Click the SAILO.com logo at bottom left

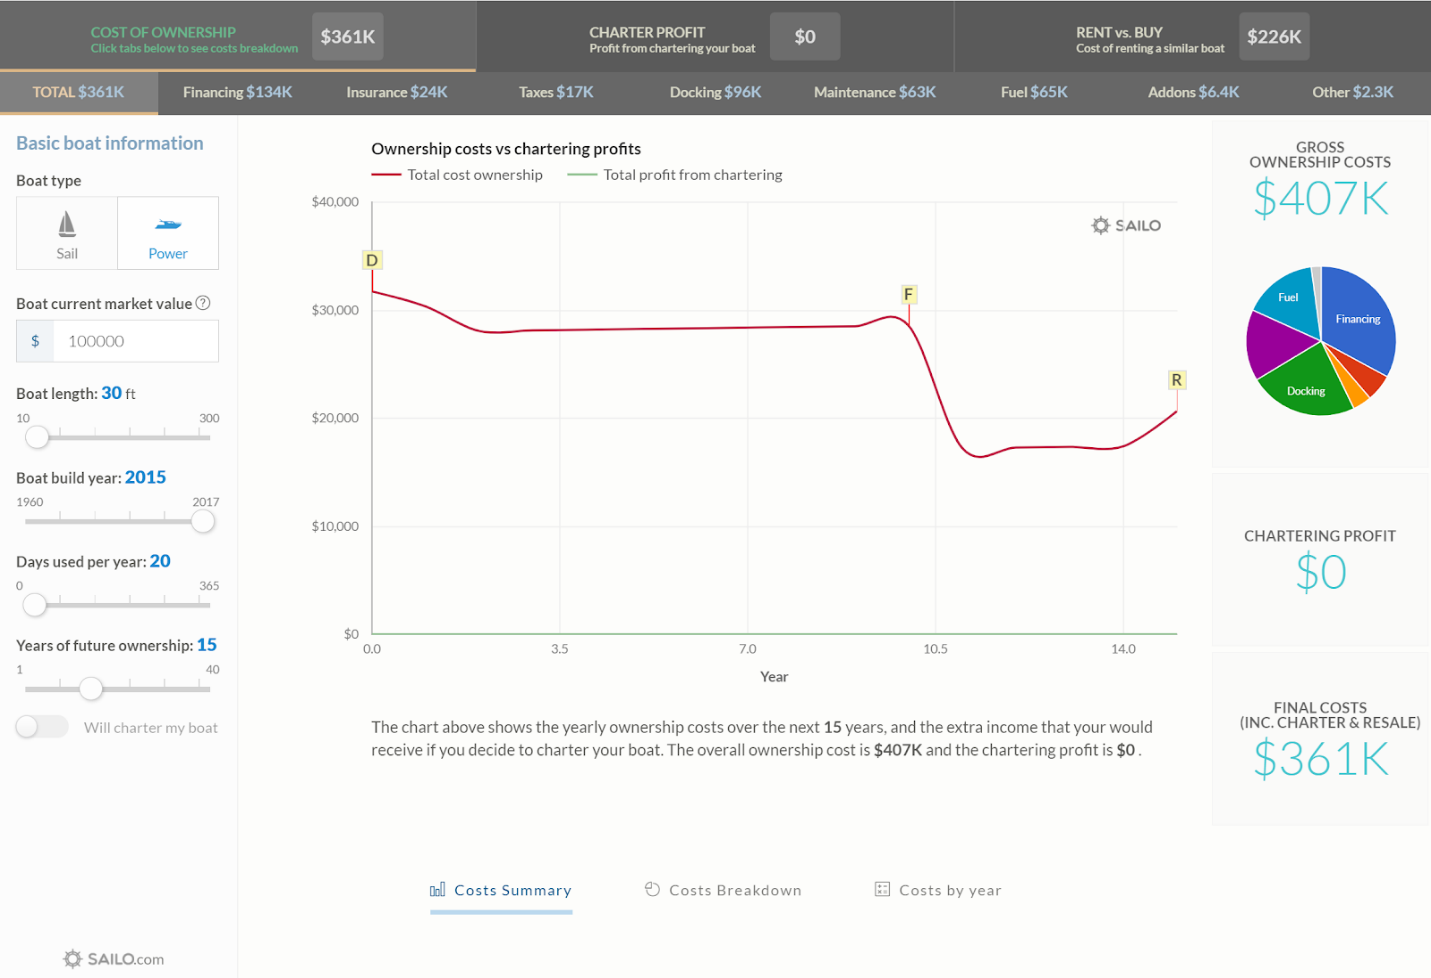point(111,958)
